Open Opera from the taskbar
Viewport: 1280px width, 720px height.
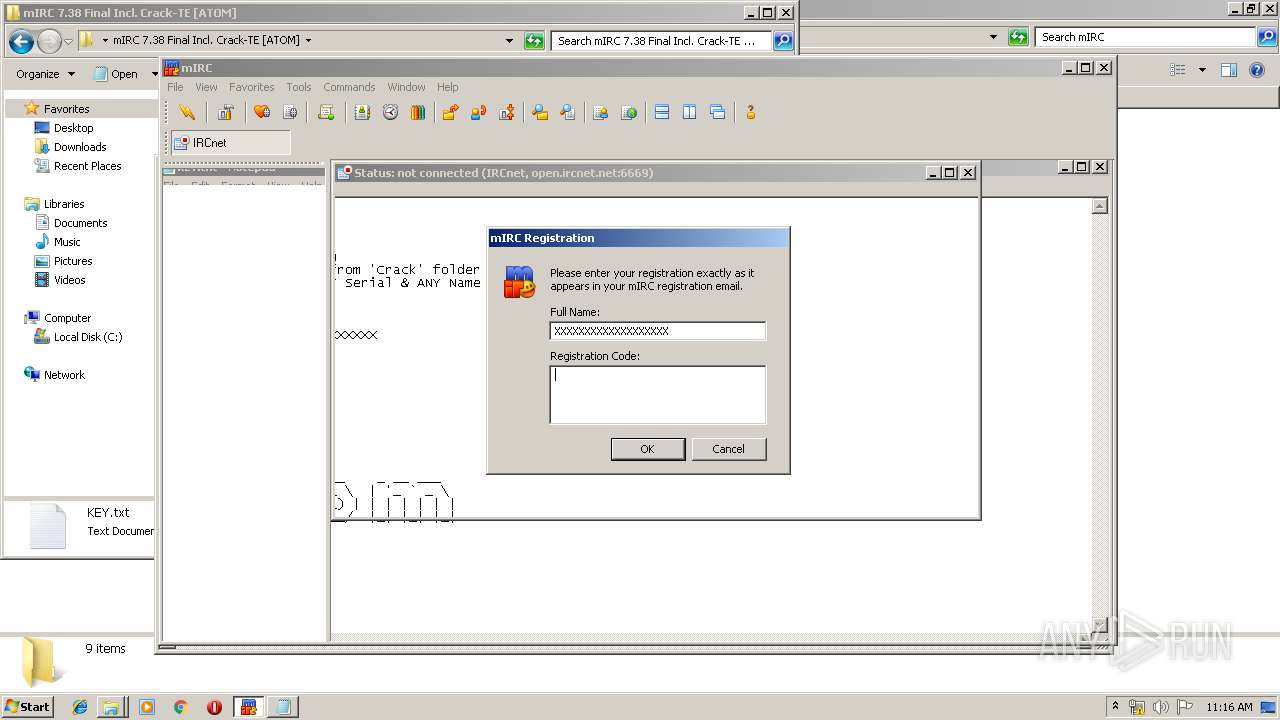point(214,707)
